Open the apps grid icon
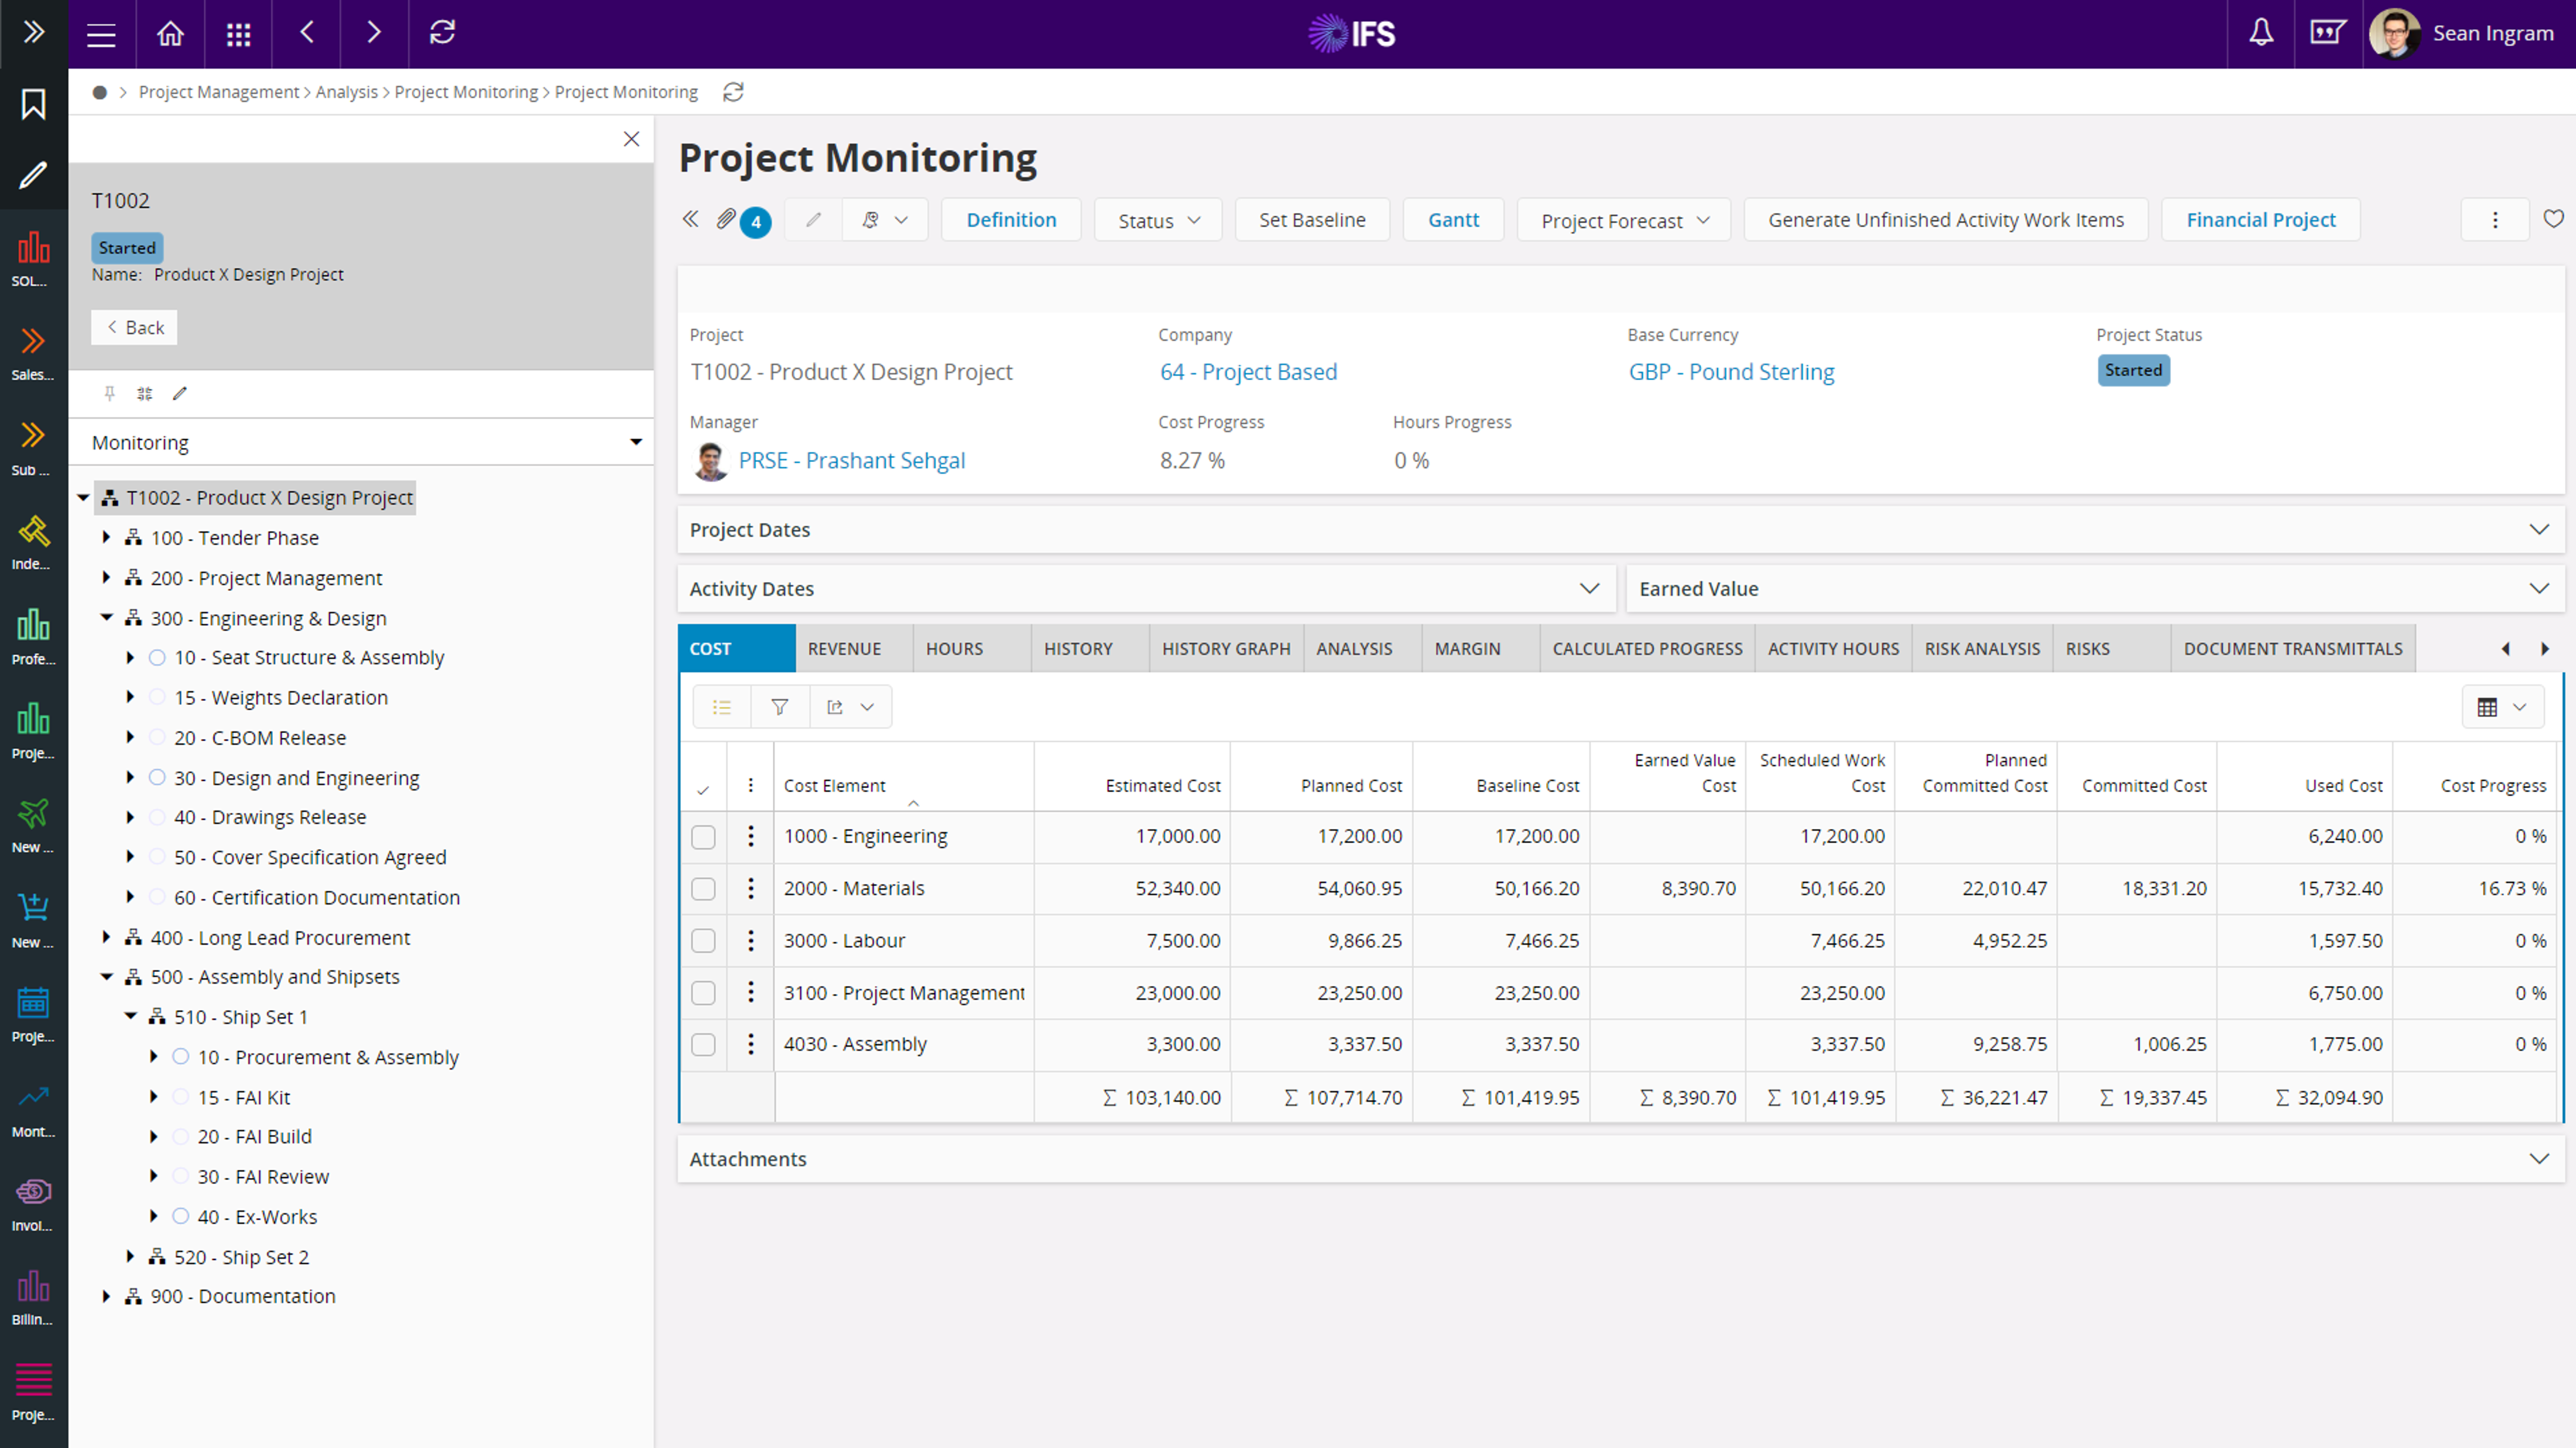Screen dimensions: 2576x1448 [x=238, y=34]
